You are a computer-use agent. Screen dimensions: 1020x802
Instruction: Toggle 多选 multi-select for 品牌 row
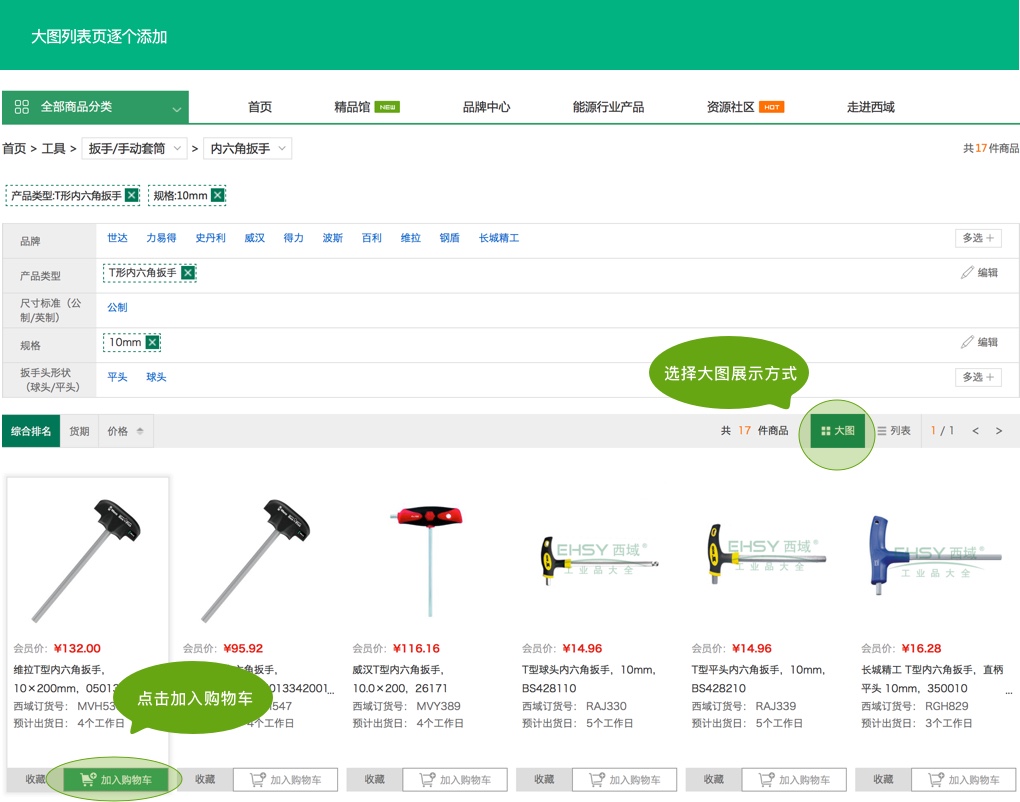[977, 238]
